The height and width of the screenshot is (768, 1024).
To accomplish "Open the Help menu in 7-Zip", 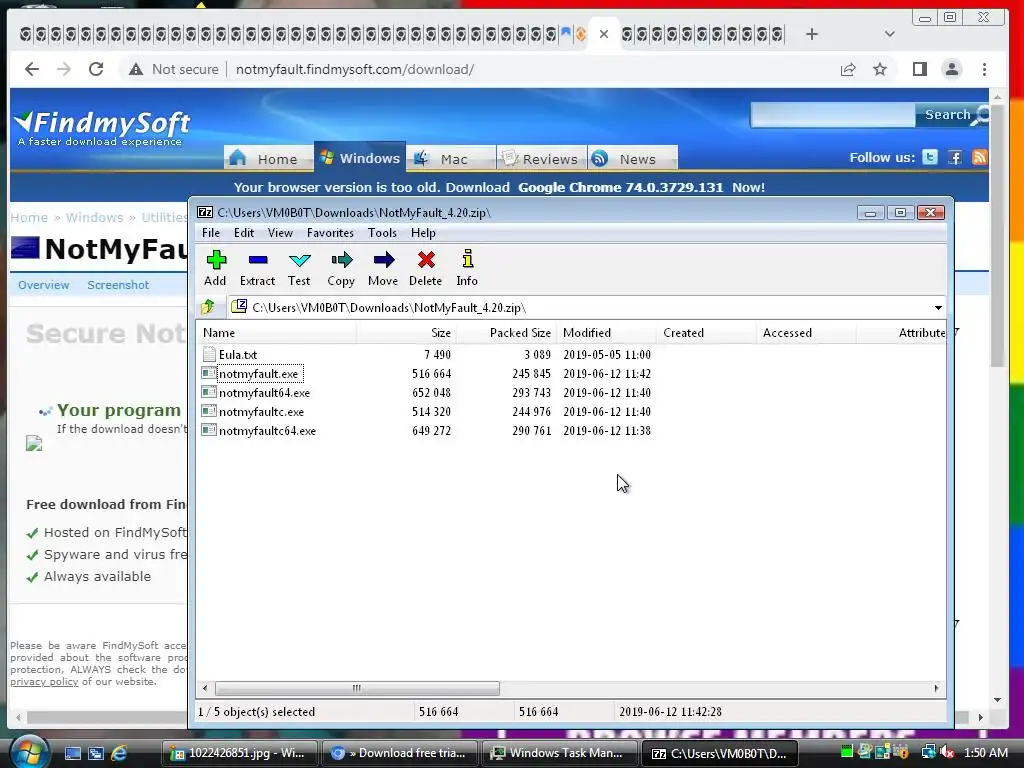I will pos(423,233).
